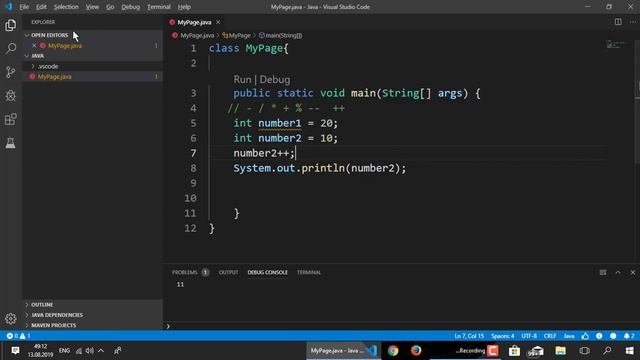Show hidden system tray icons
Screen dimensions: 640x360
click(x=101, y=351)
